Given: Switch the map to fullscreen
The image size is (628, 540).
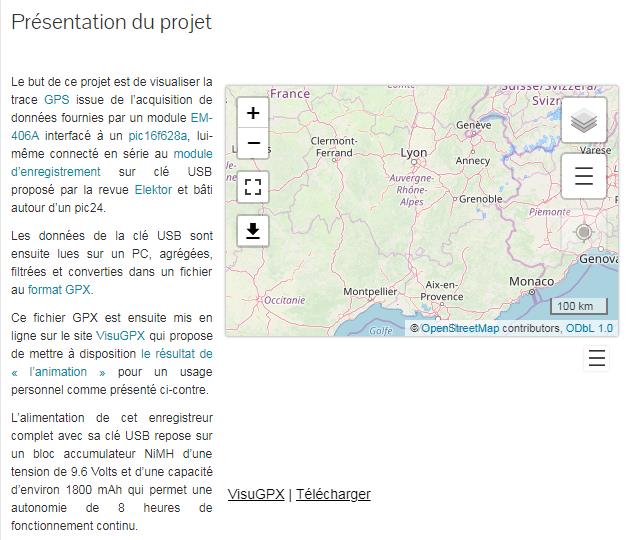Looking at the screenshot, I should (x=253, y=187).
